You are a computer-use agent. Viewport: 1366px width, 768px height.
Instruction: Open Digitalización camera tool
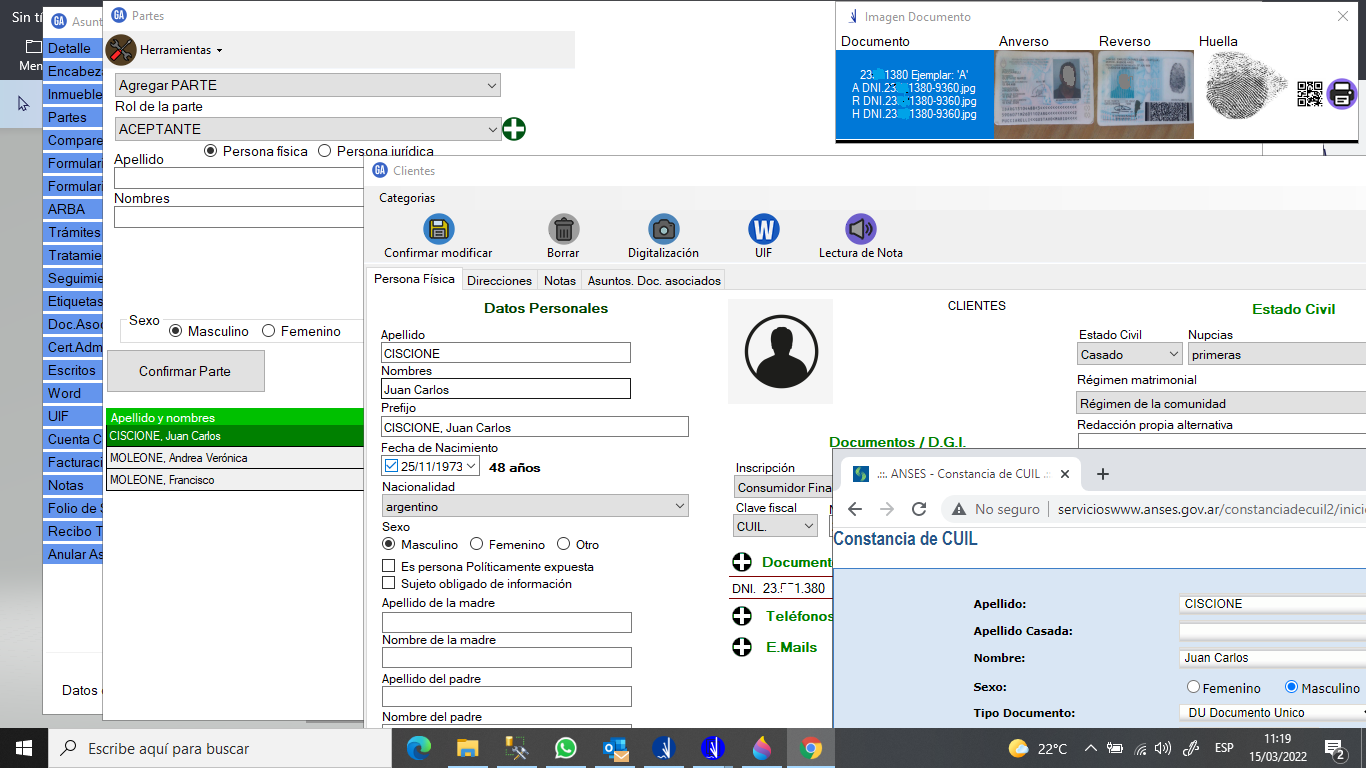(663, 229)
